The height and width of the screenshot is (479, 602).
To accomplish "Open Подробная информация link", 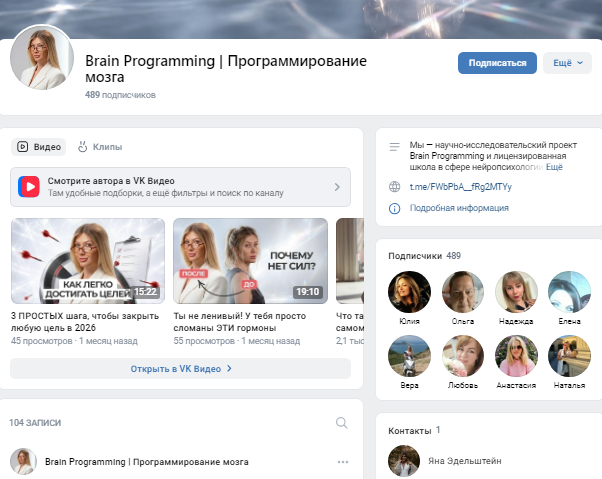I will coord(459,208).
